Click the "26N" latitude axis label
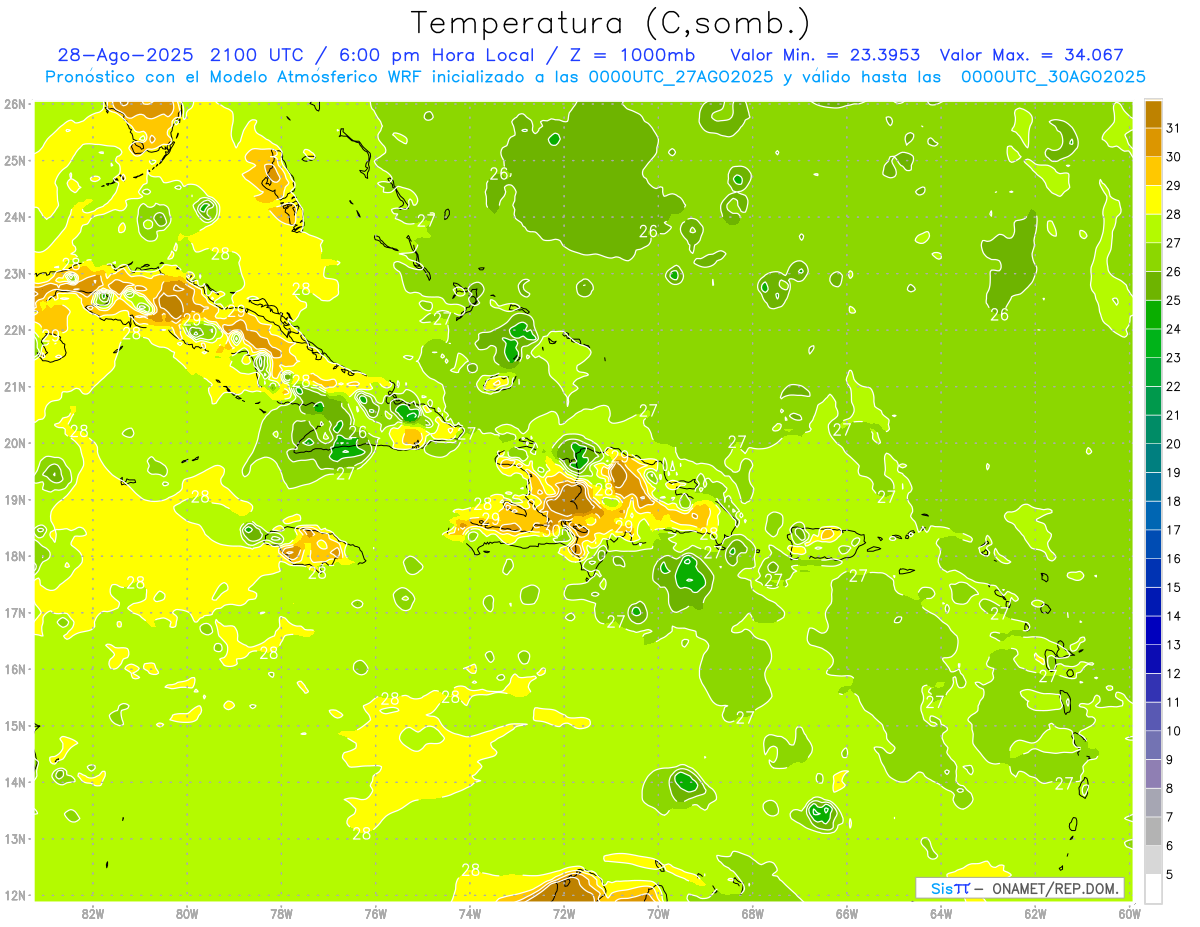Viewport: 1200px width, 927px height. pyautogui.click(x=15, y=104)
